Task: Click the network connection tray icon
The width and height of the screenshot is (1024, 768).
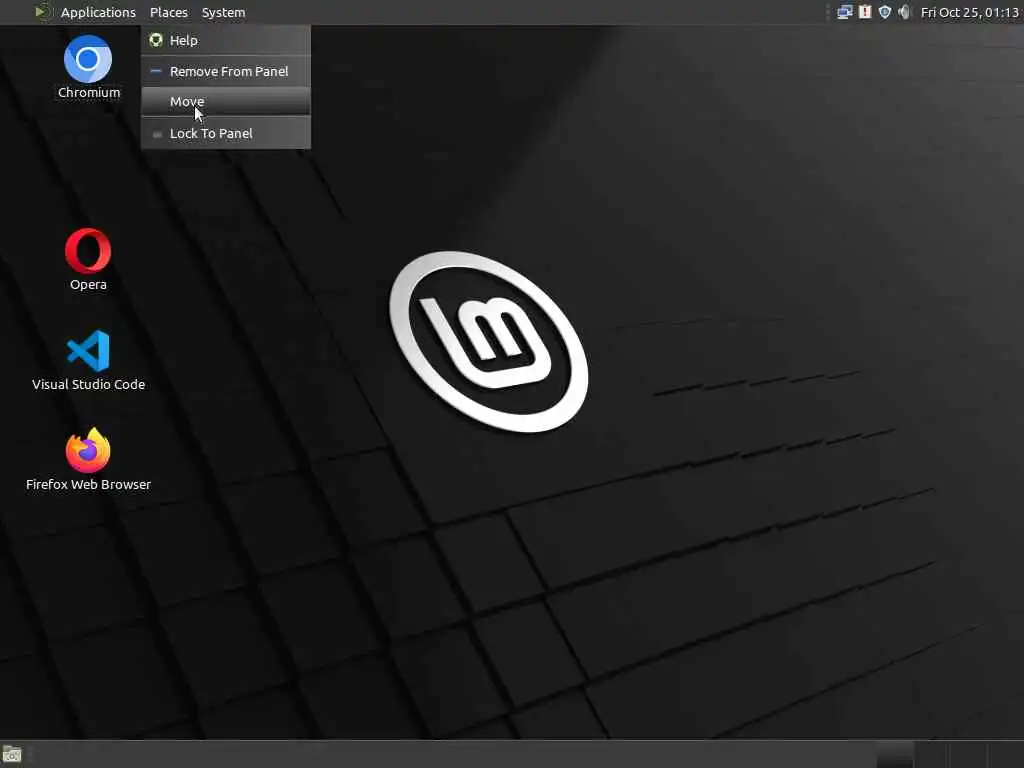Action: (x=844, y=12)
